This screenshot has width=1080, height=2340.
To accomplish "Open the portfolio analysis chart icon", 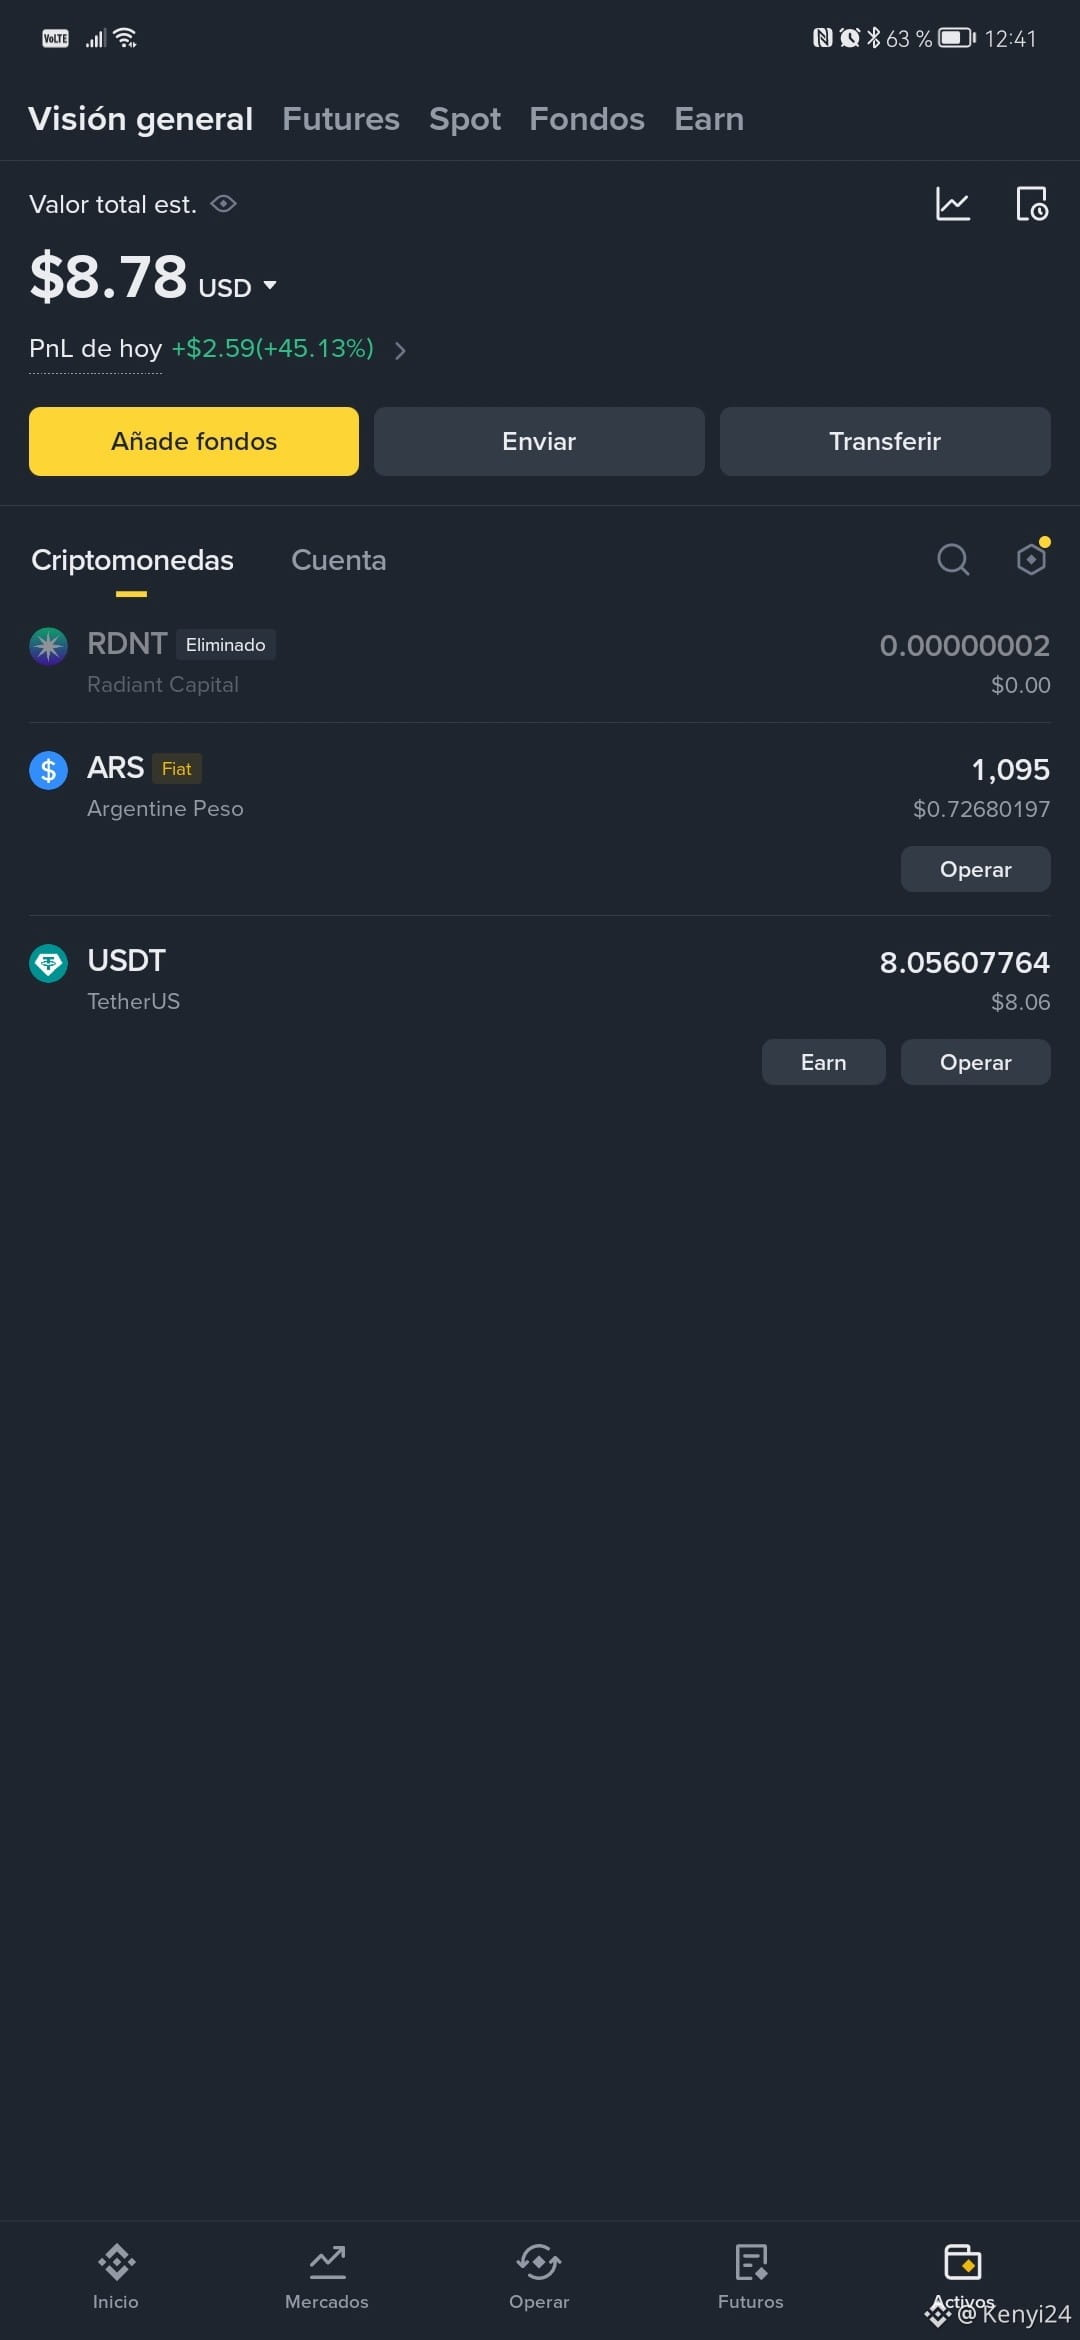I will [x=952, y=204].
